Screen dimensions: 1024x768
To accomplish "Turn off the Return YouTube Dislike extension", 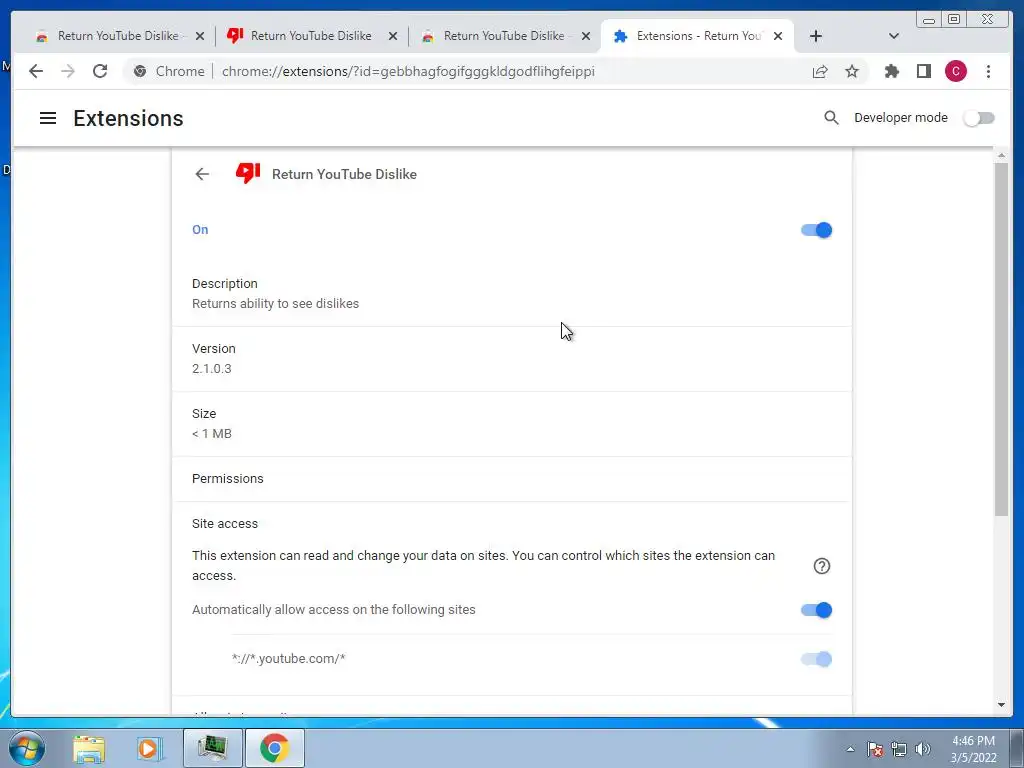I will 816,230.
